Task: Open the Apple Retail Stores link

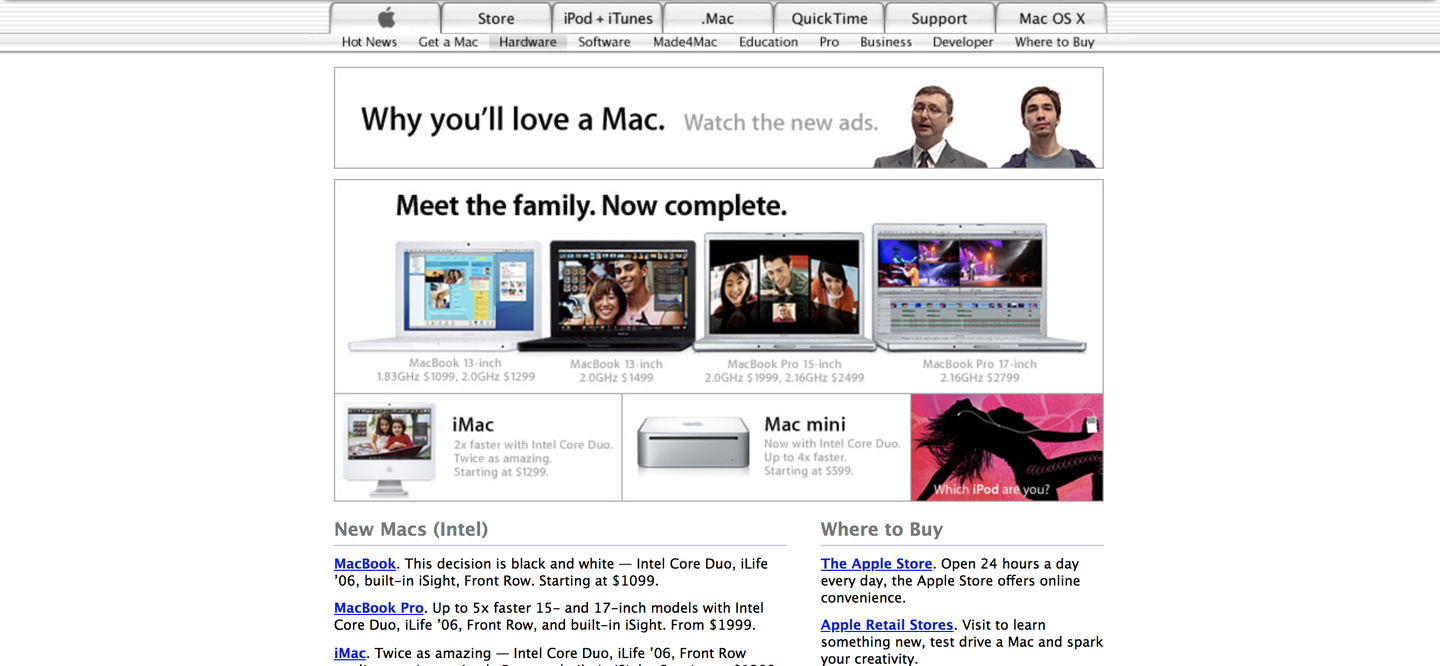Action: (x=886, y=624)
